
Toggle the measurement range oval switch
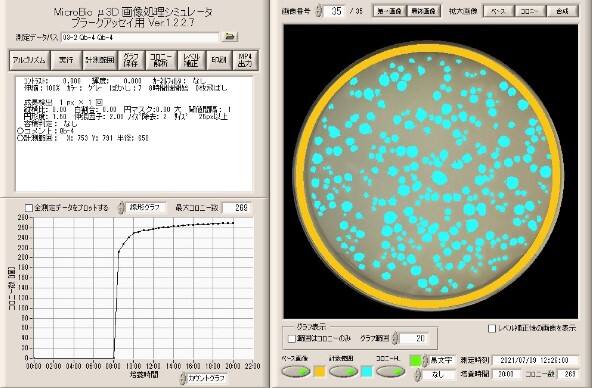pyautogui.click(x=343, y=372)
